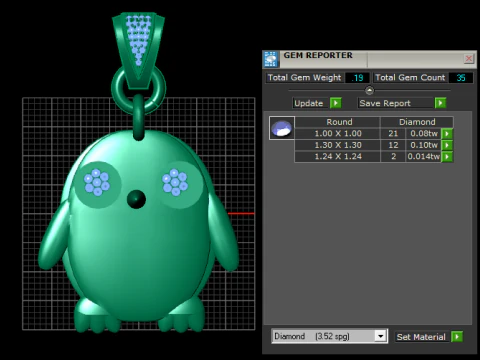Select the penguin's dark round nose
Image resolution: width=480 pixels, height=360 pixels.
(136, 199)
